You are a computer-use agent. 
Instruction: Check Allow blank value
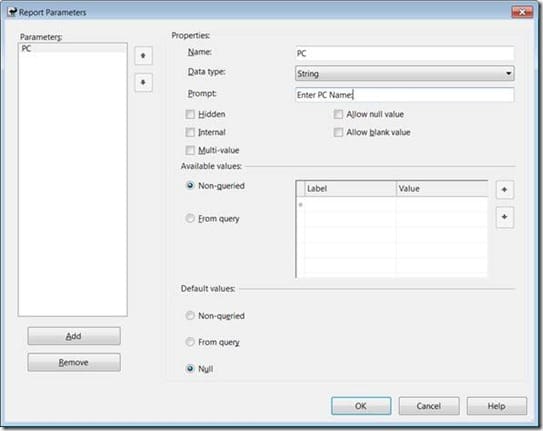[338, 132]
